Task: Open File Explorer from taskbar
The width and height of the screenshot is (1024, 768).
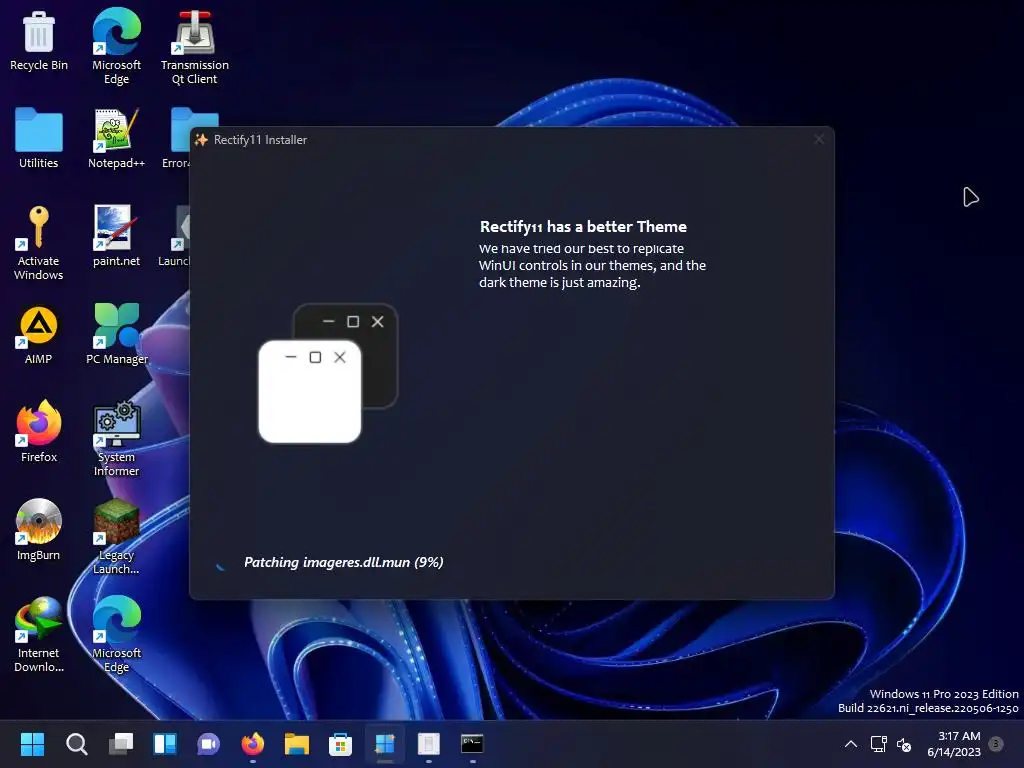Action: [x=296, y=744]
